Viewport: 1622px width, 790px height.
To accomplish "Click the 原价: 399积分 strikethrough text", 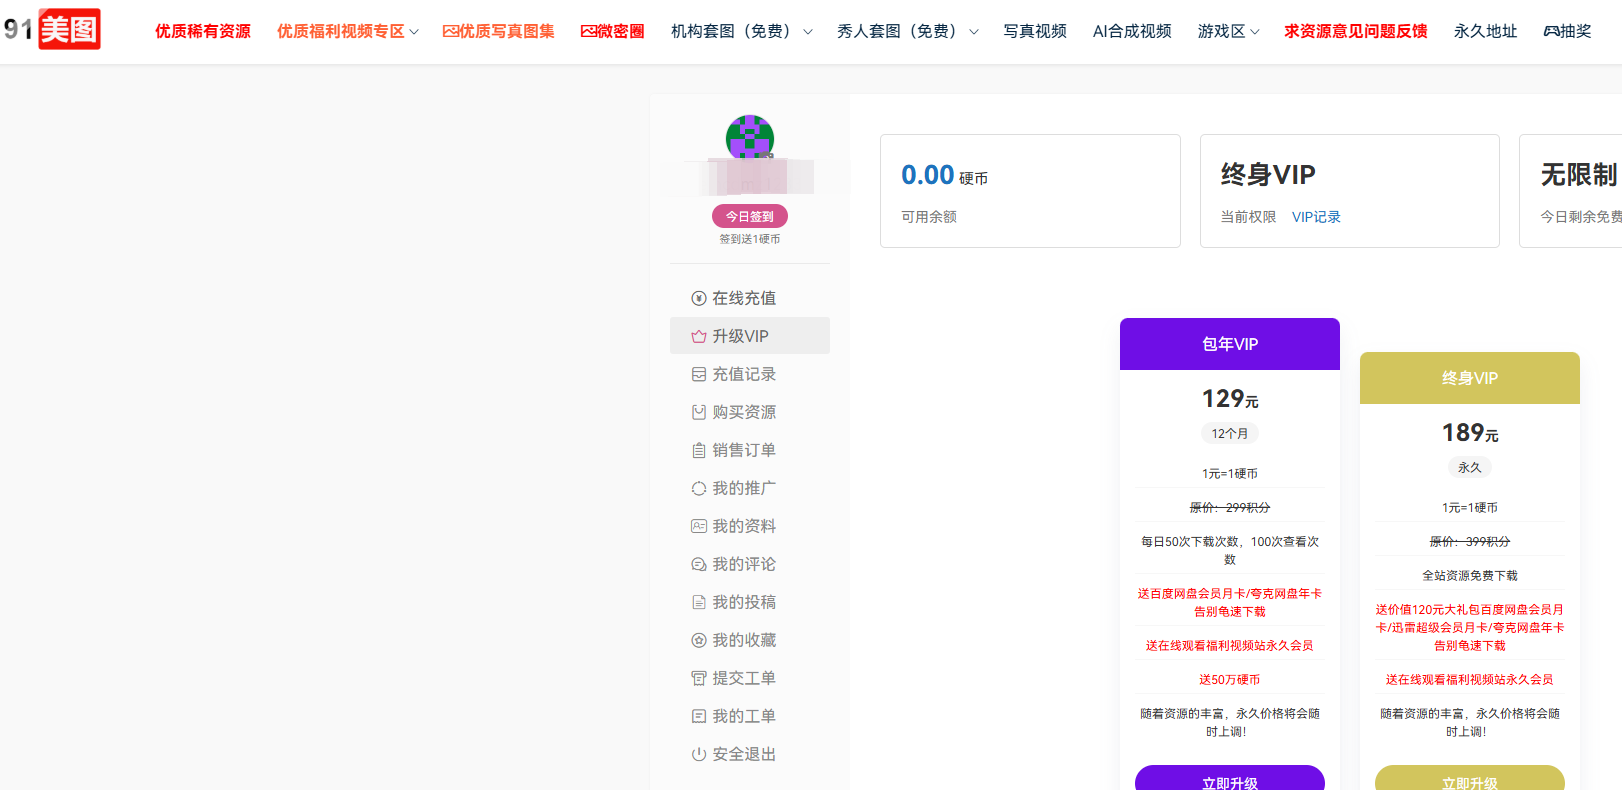I will [1470, 542].
